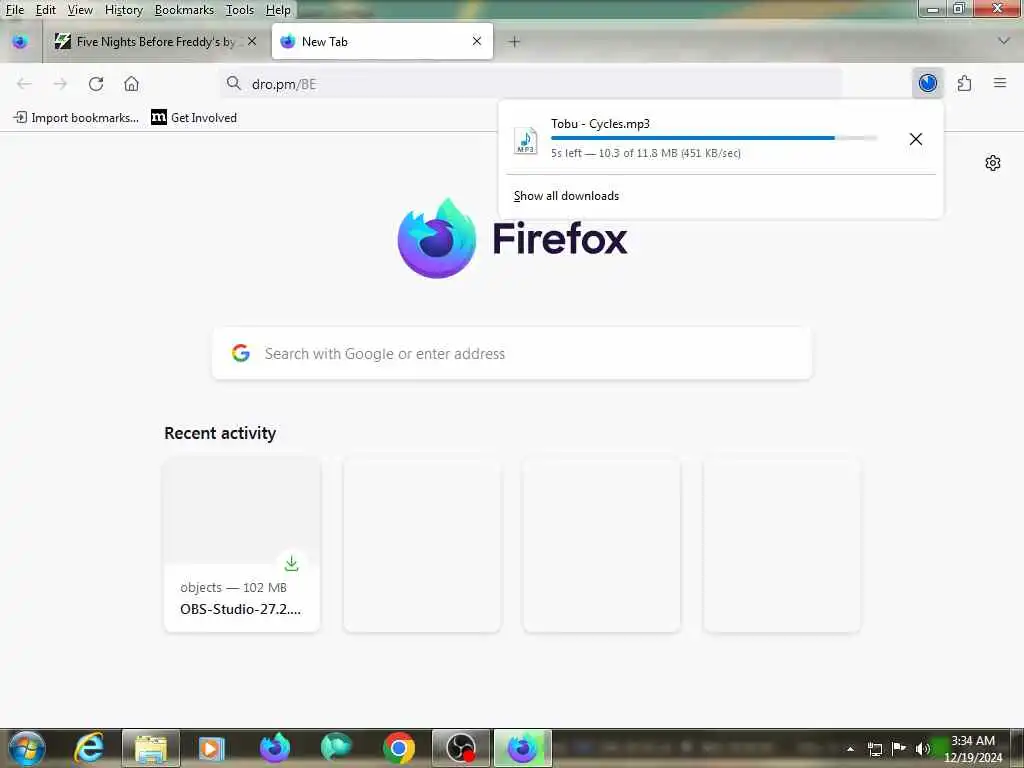The width and height of the screenshot is (1024, 768).
Task: Open the Bookmarks menu
Action: 184,10
